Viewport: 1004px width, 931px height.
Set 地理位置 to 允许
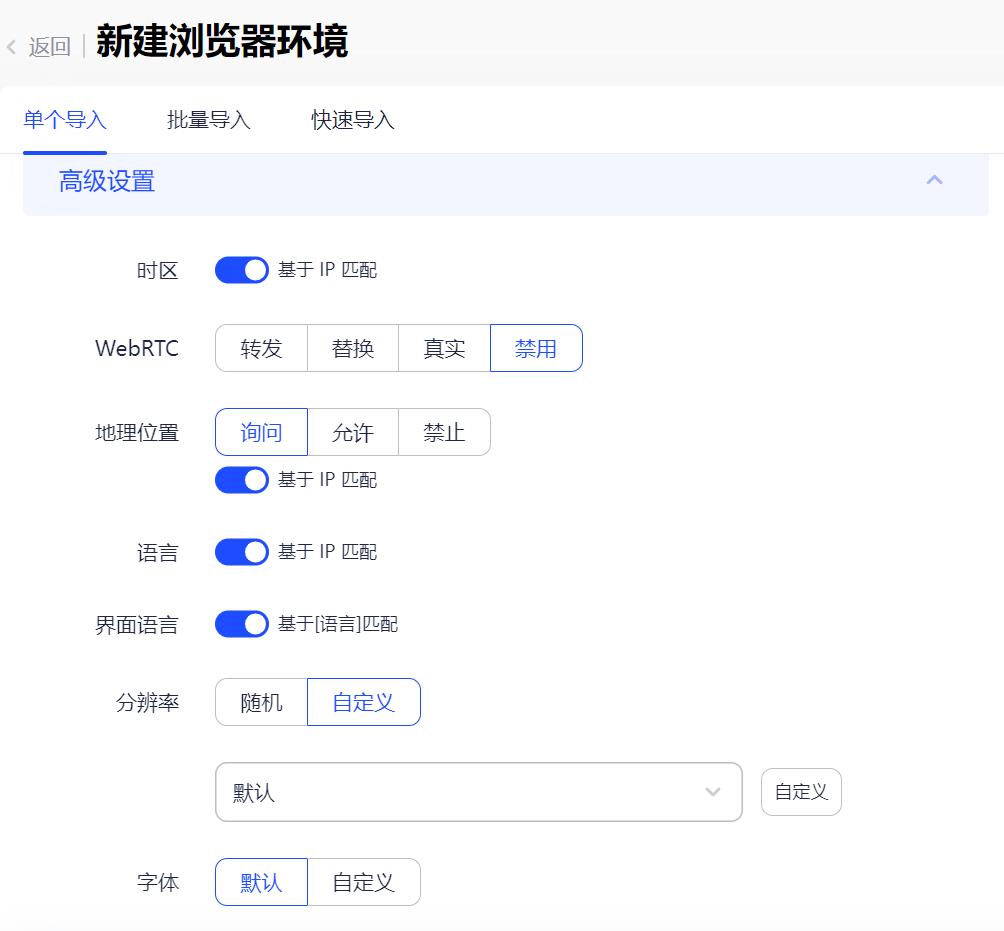352,432
